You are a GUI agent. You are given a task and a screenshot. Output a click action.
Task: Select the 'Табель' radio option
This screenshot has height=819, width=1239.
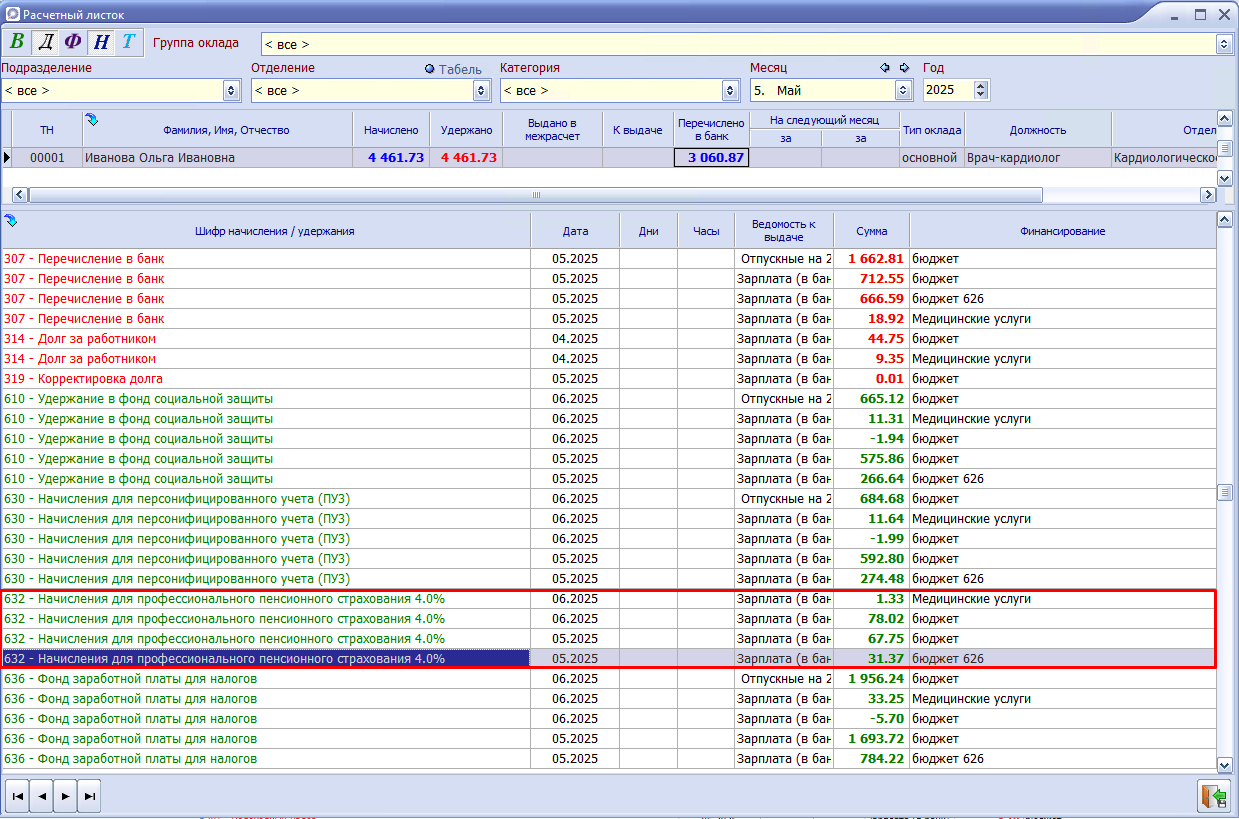[430, 69]
